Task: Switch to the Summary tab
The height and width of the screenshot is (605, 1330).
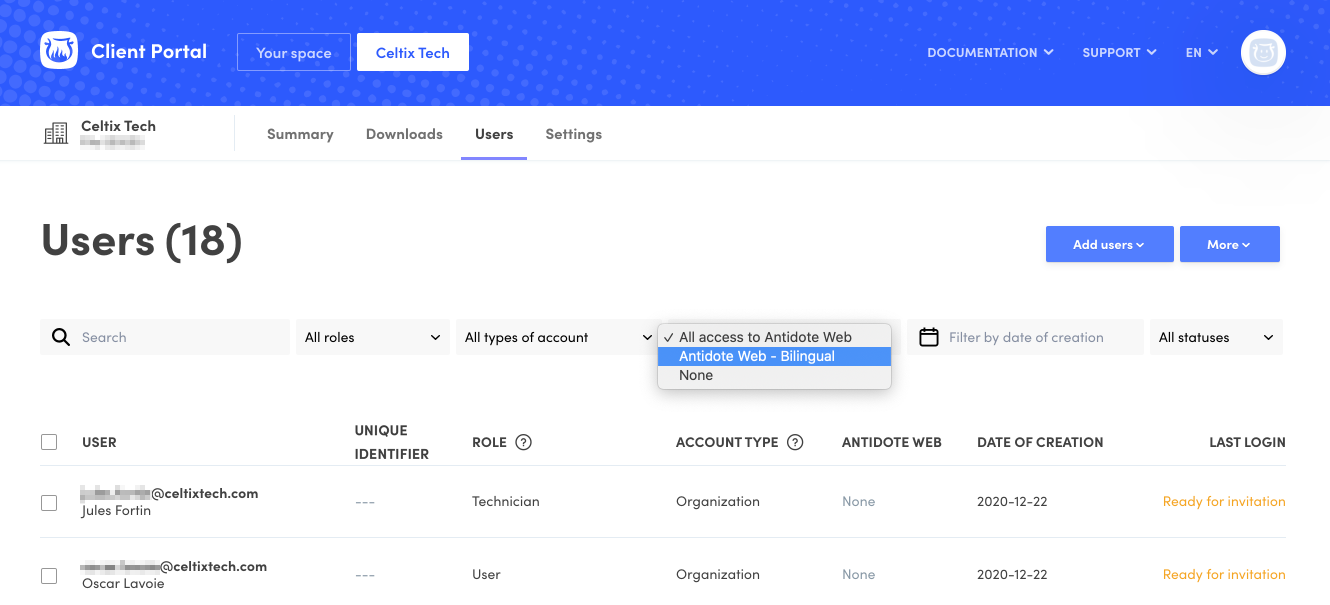Action: click(x=300, y=134)
